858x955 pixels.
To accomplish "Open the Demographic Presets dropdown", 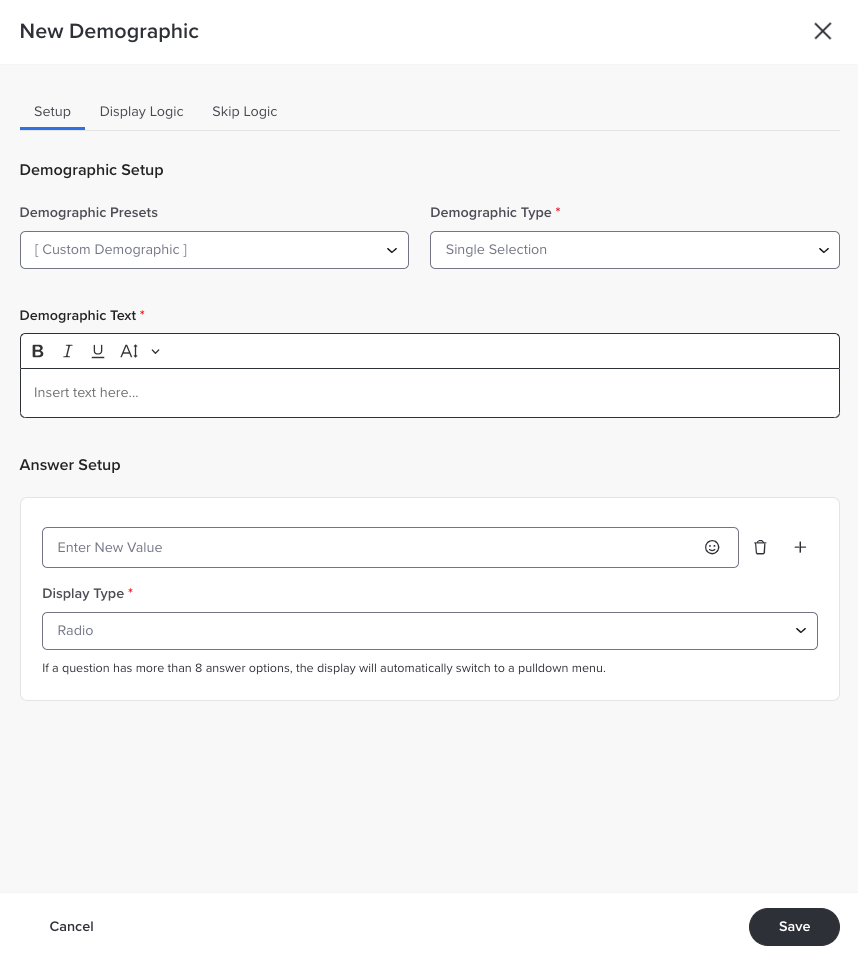I will [214, 250].
